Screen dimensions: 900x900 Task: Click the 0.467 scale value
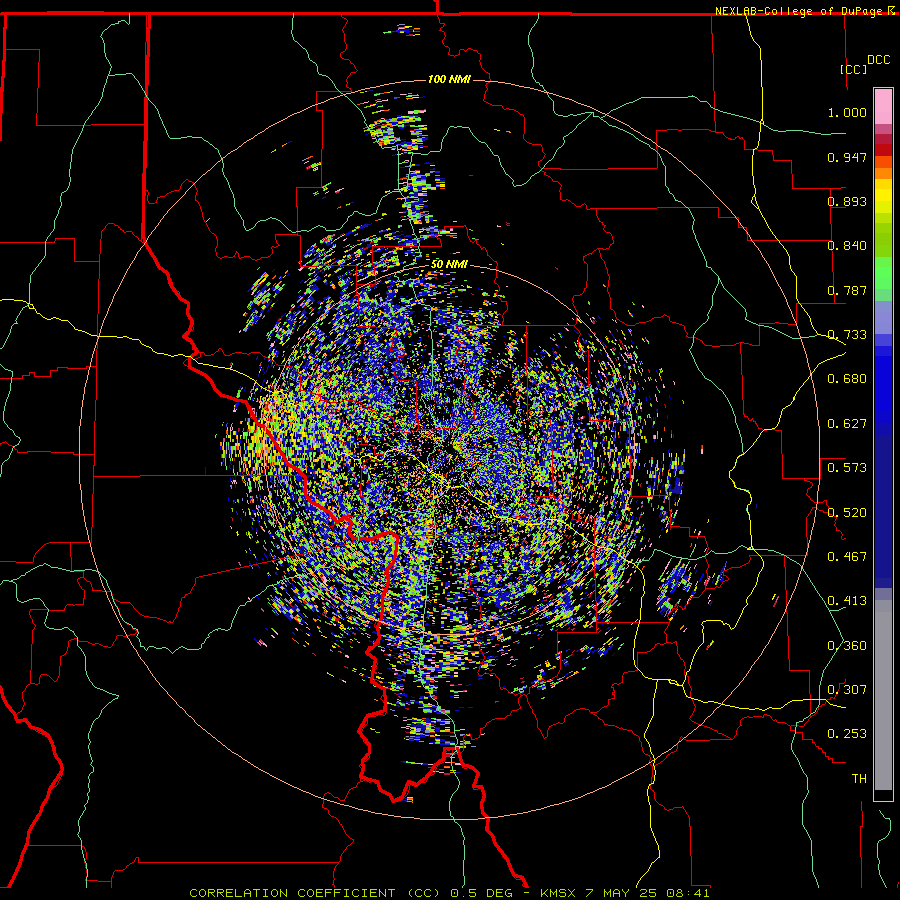pos(847,557)
